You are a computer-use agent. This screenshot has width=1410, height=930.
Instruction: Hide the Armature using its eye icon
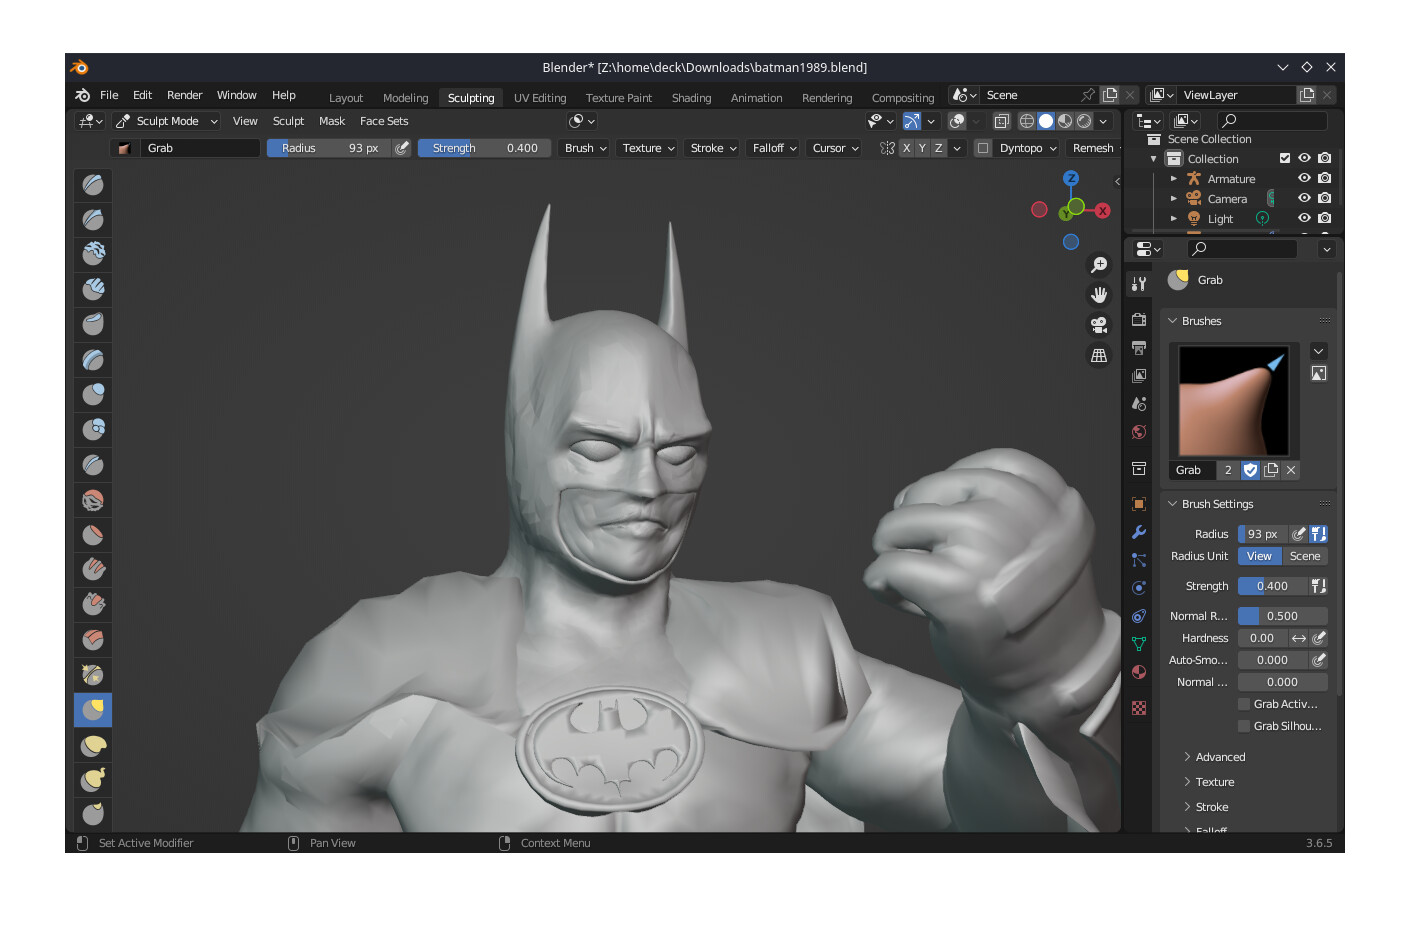[1304, 178]
